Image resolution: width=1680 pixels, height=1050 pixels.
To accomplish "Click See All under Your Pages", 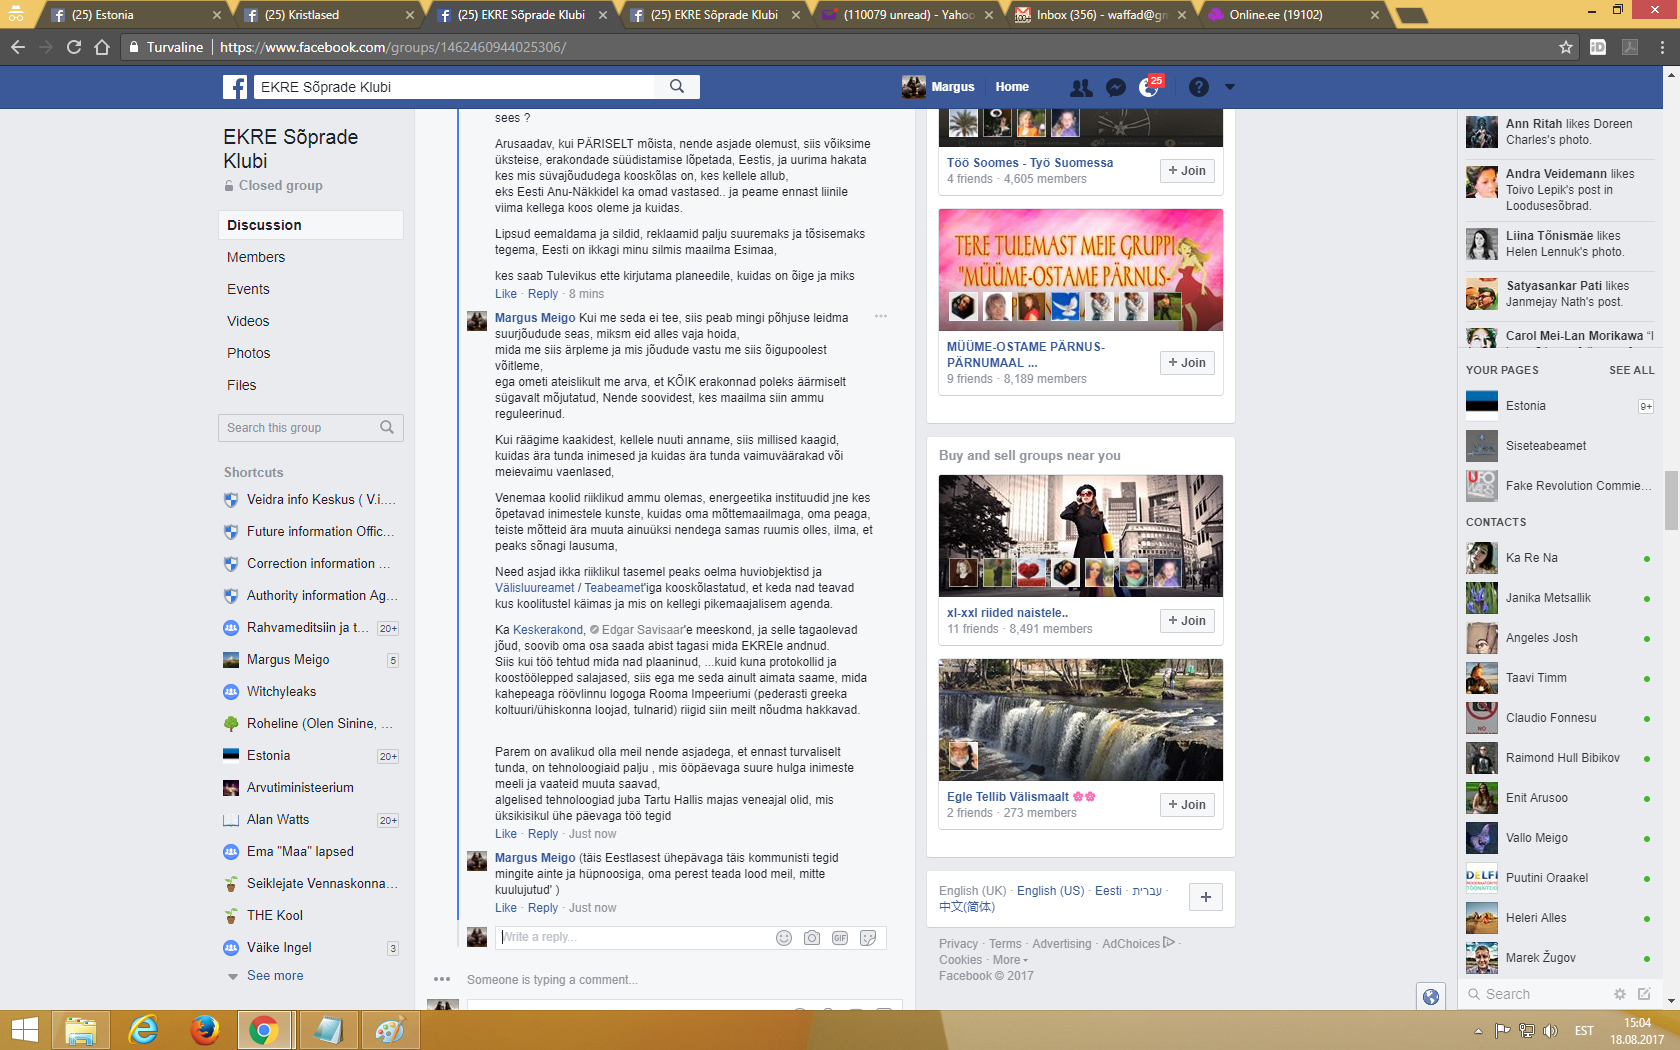I will (x=1632, y=370).
